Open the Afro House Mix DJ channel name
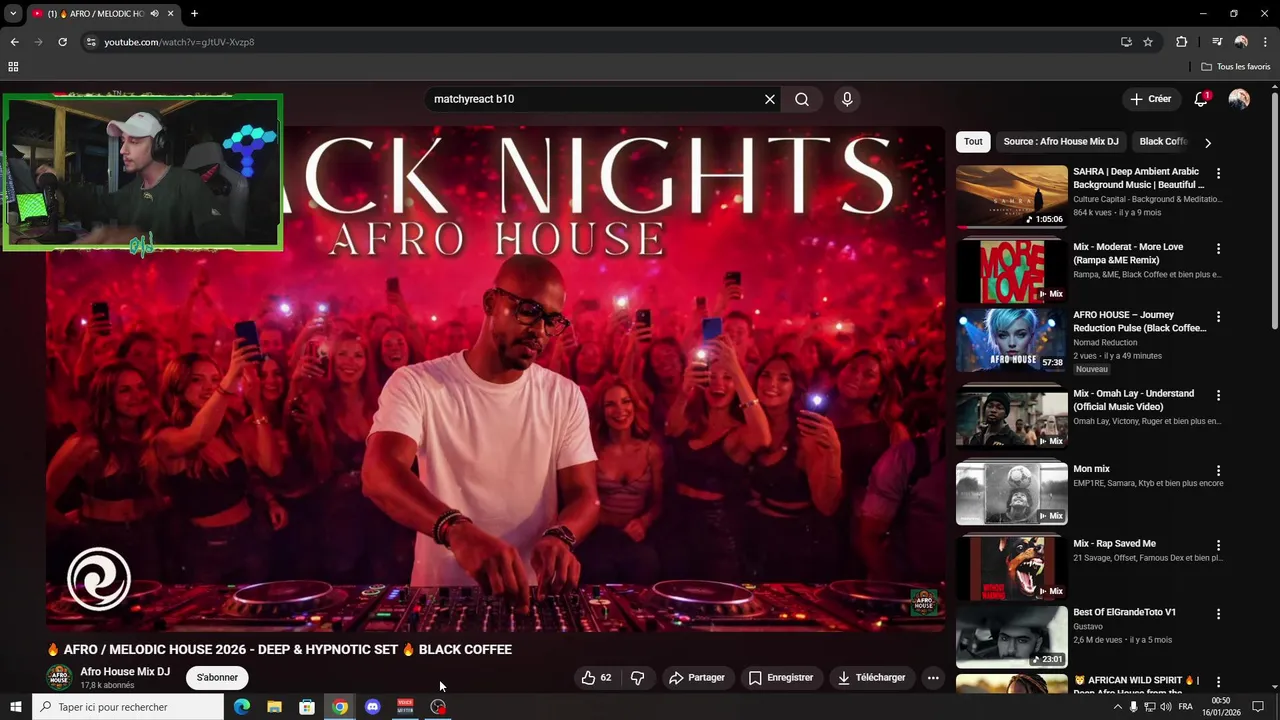 (125, 672)
